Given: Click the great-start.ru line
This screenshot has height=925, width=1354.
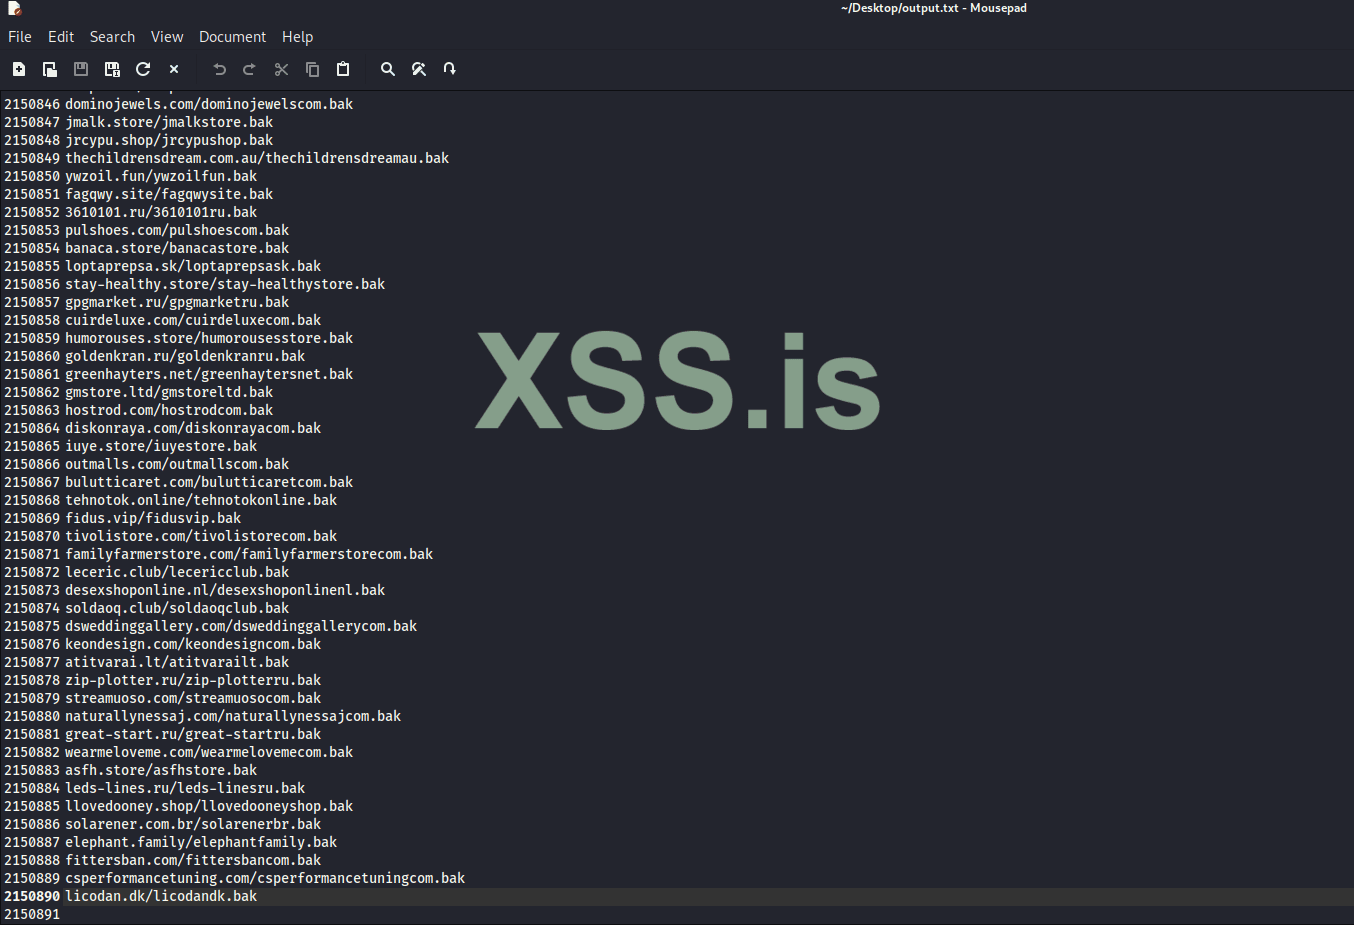Looking at the screenshot, I should pos(193,734).
